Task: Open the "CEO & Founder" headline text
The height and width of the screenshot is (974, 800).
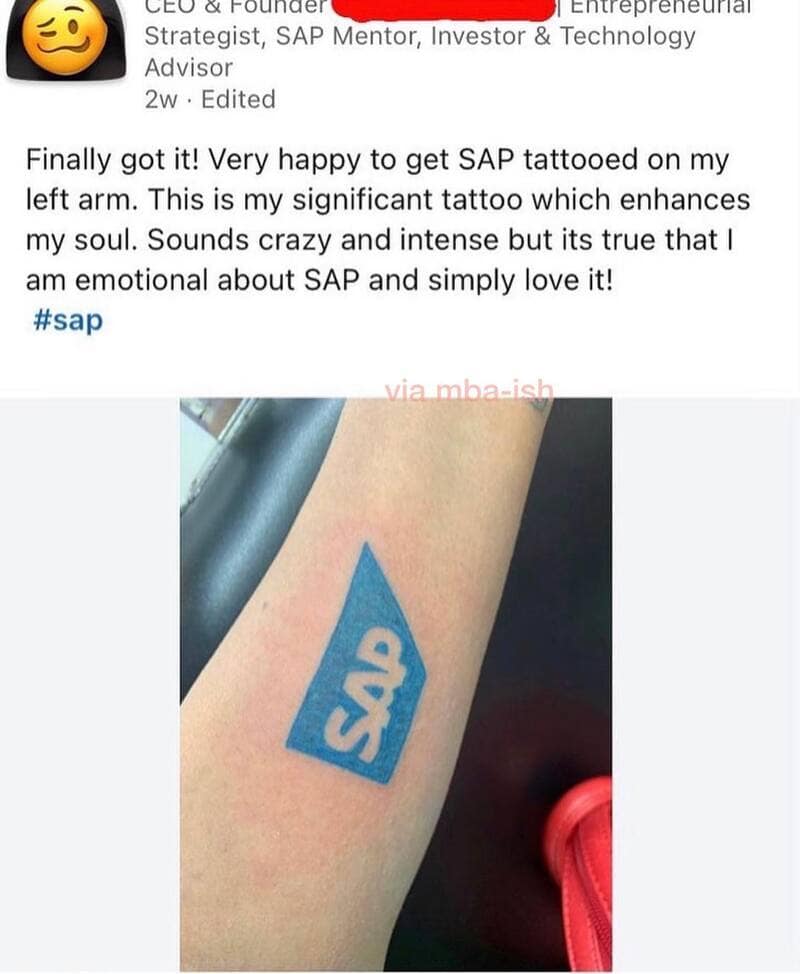Action: (235, 7)
